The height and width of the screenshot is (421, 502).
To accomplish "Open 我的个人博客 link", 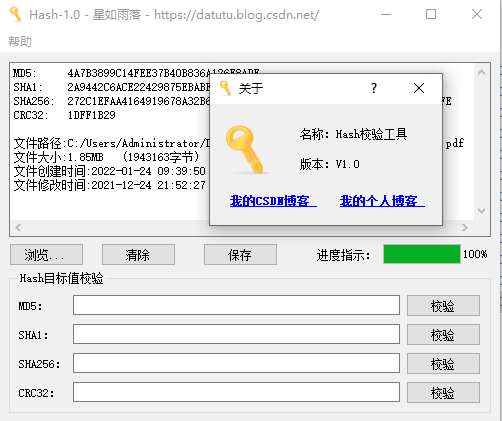I will pos(382,201).
